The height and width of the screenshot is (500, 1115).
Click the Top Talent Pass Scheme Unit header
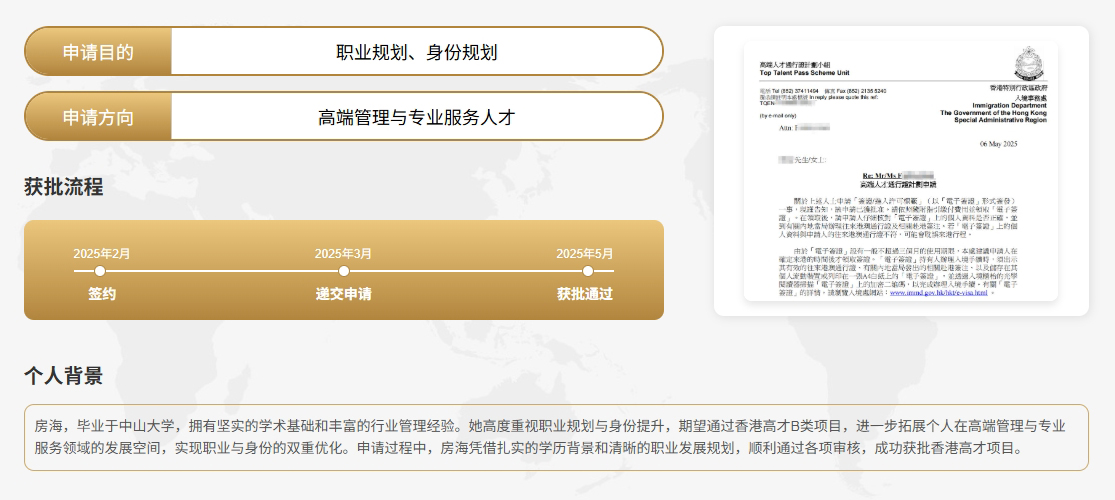click(x=808, y=74)
